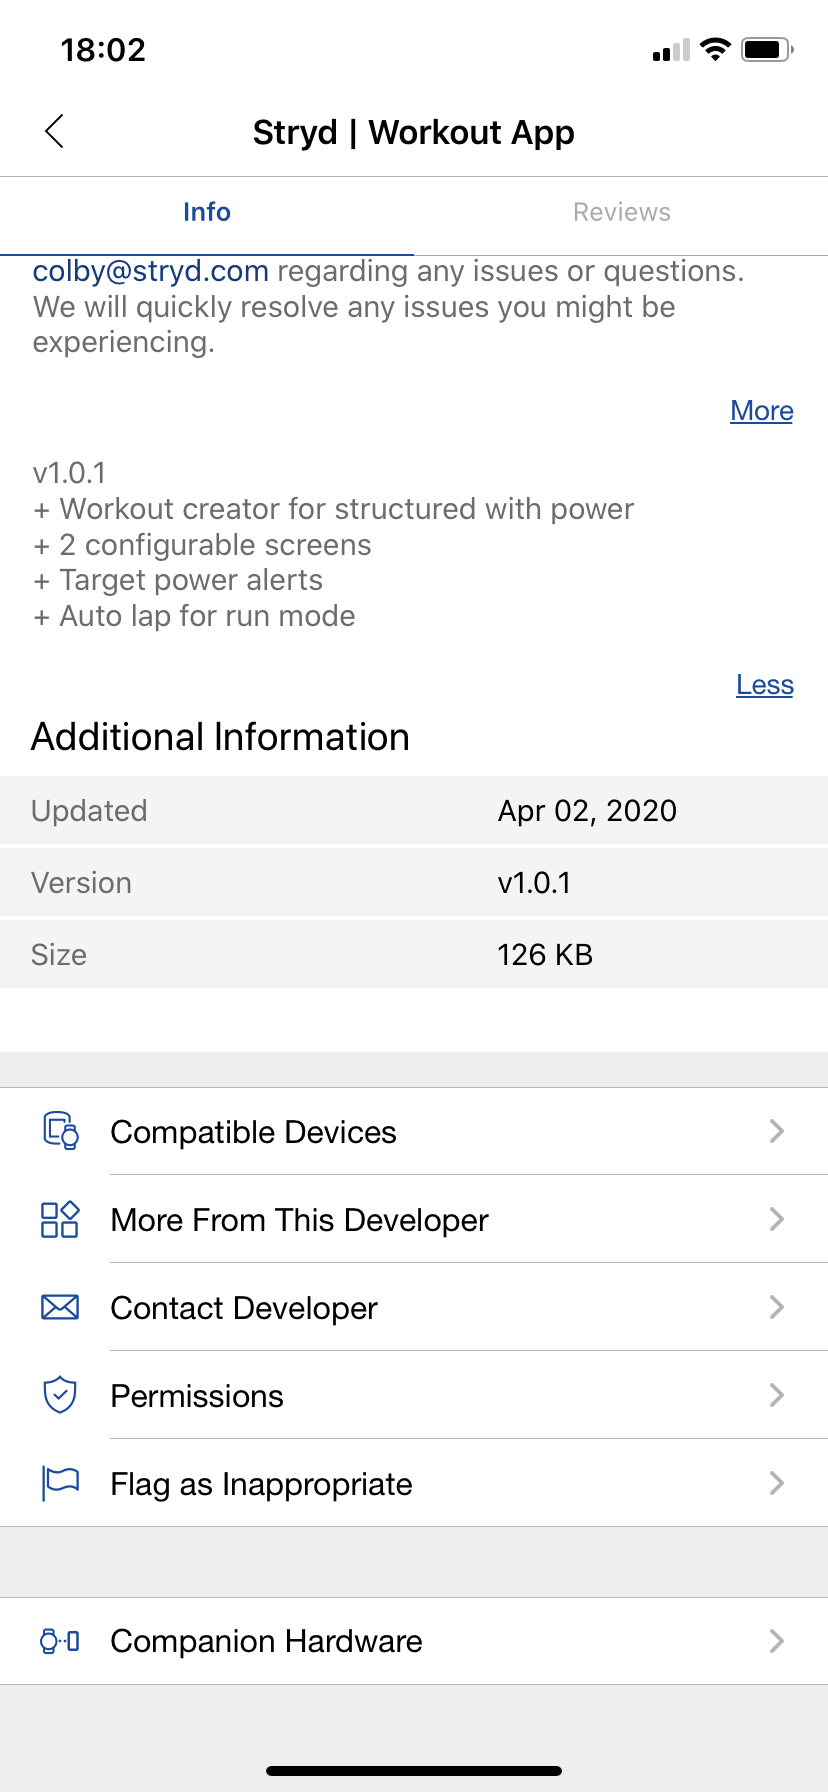Open Permissions using the right chevron
The image size is (828, 1792).
click(x=776, y=1395)
